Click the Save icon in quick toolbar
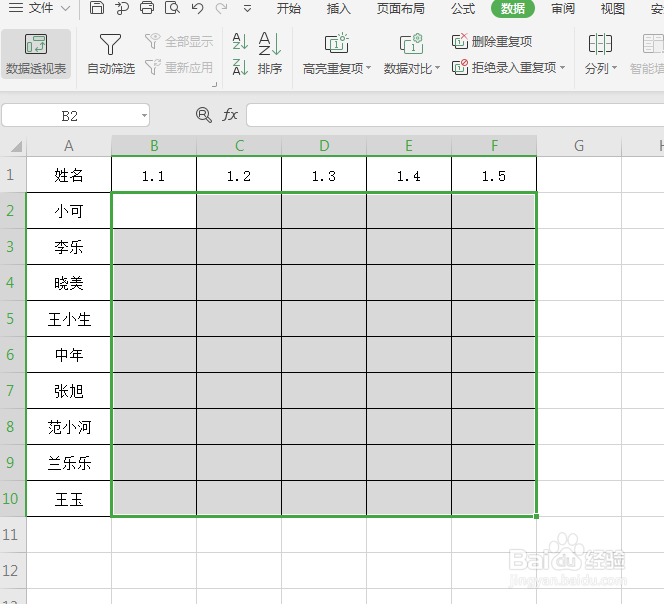 tap(97, 8)
